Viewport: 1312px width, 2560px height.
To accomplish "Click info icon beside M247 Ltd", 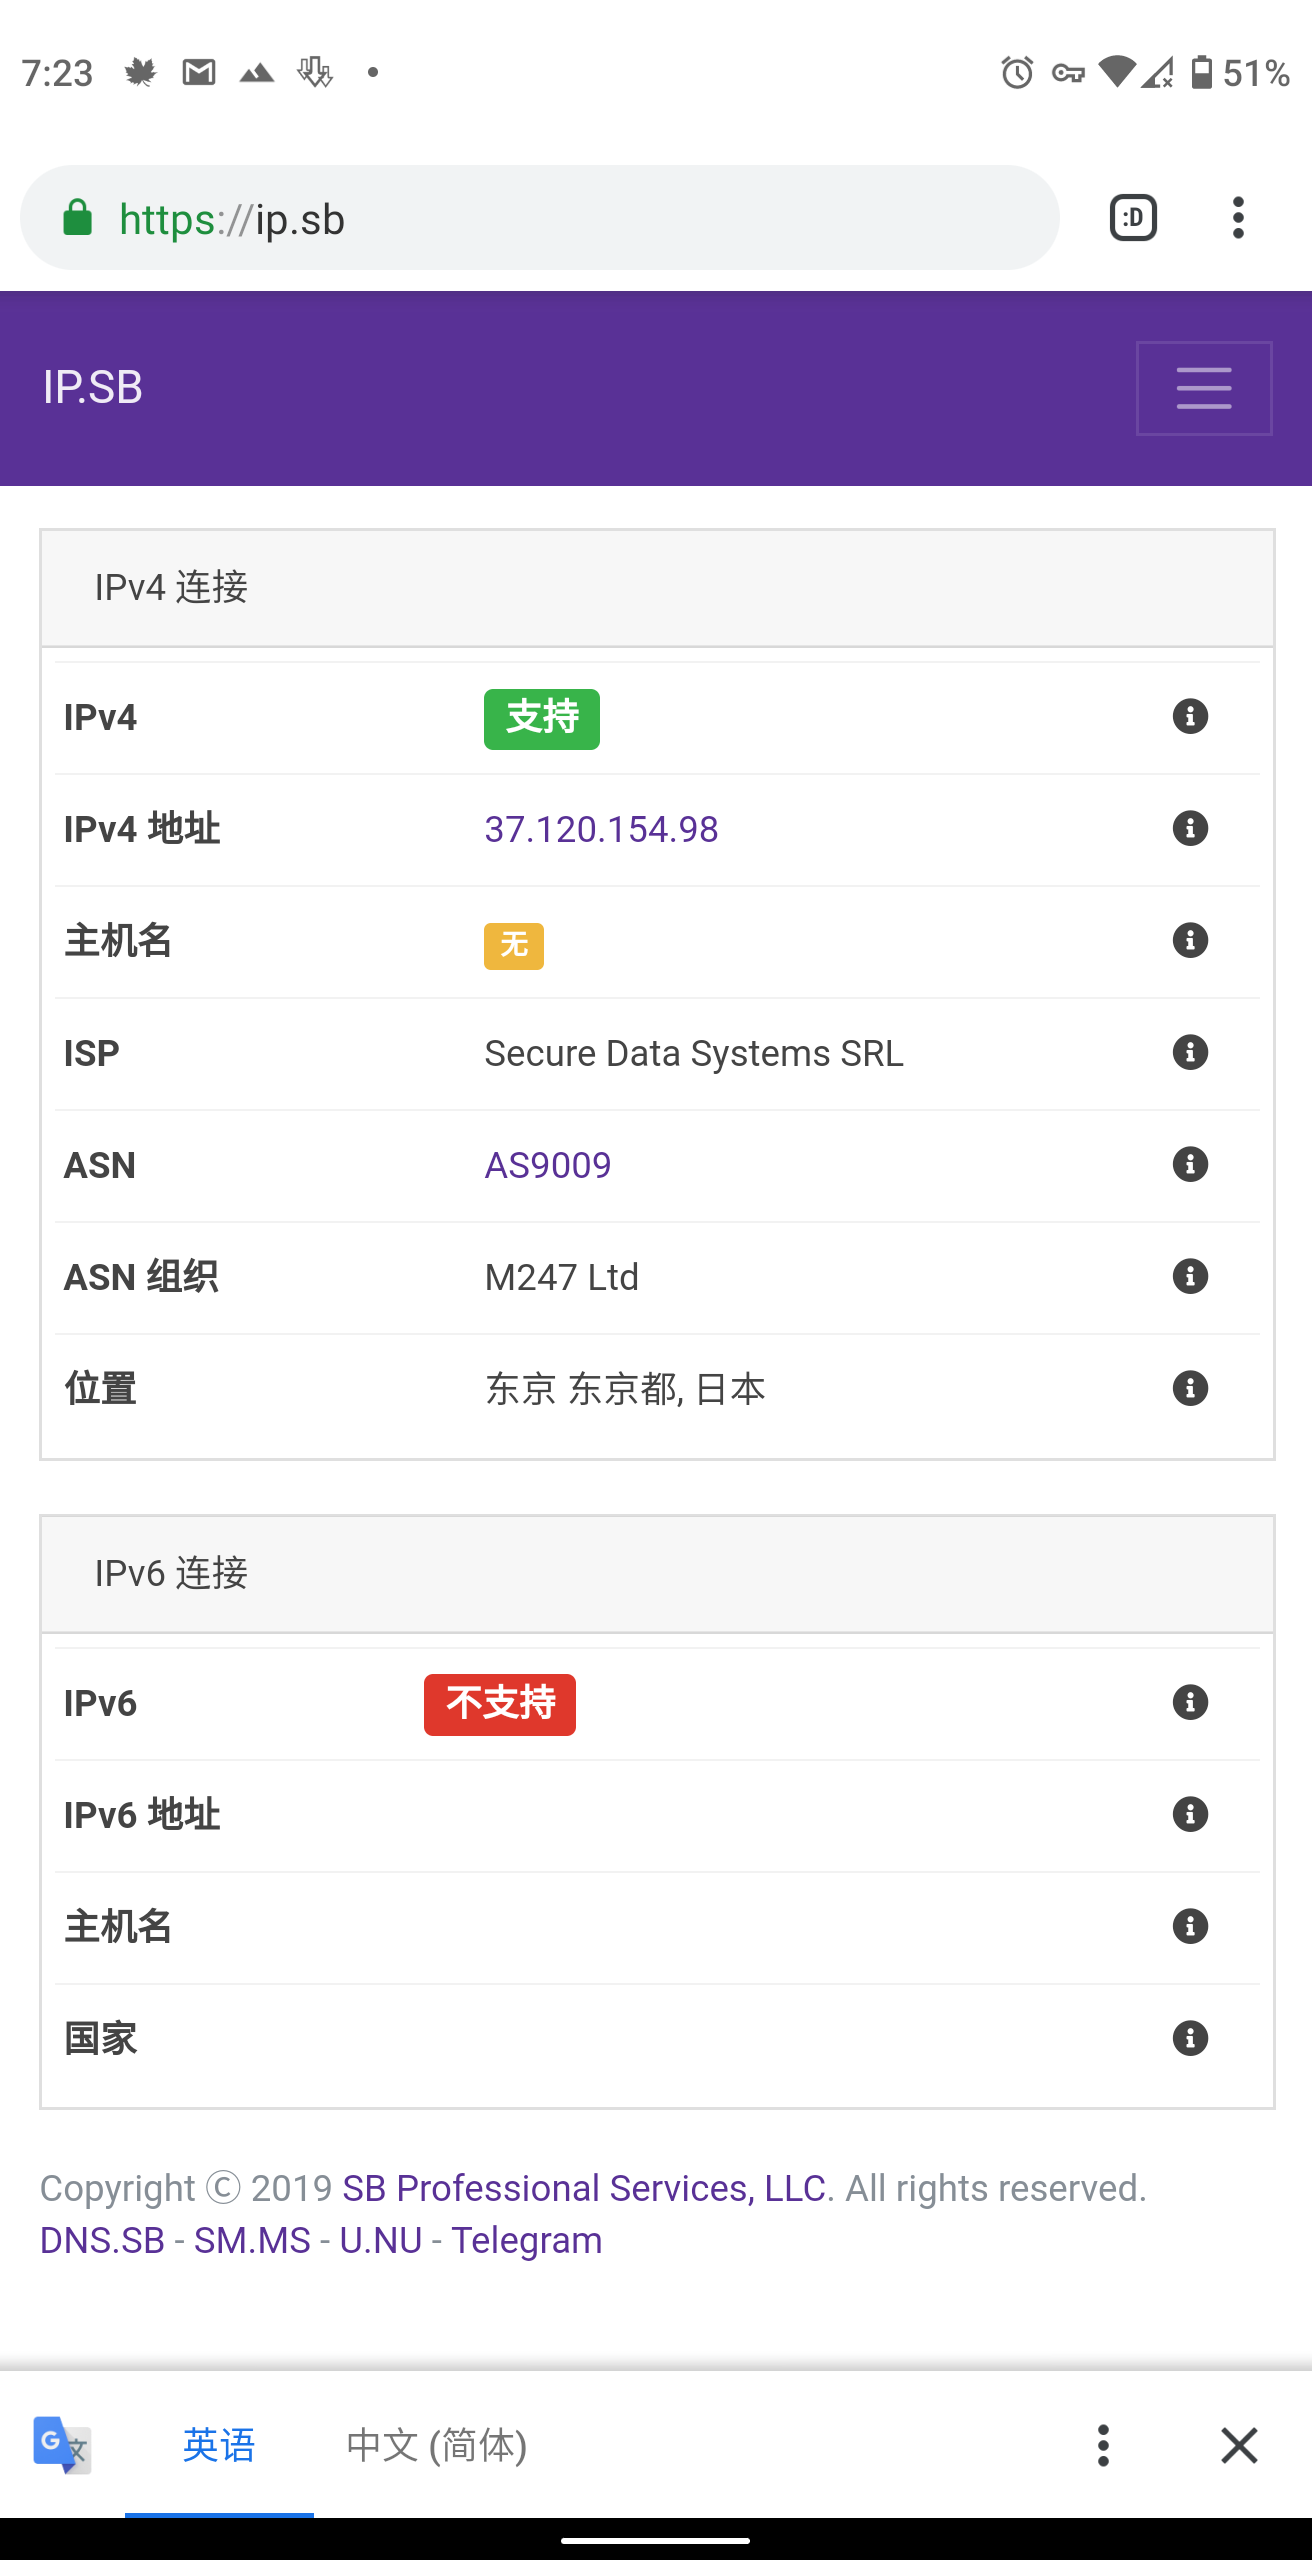I will [x=1190, y=1277].
